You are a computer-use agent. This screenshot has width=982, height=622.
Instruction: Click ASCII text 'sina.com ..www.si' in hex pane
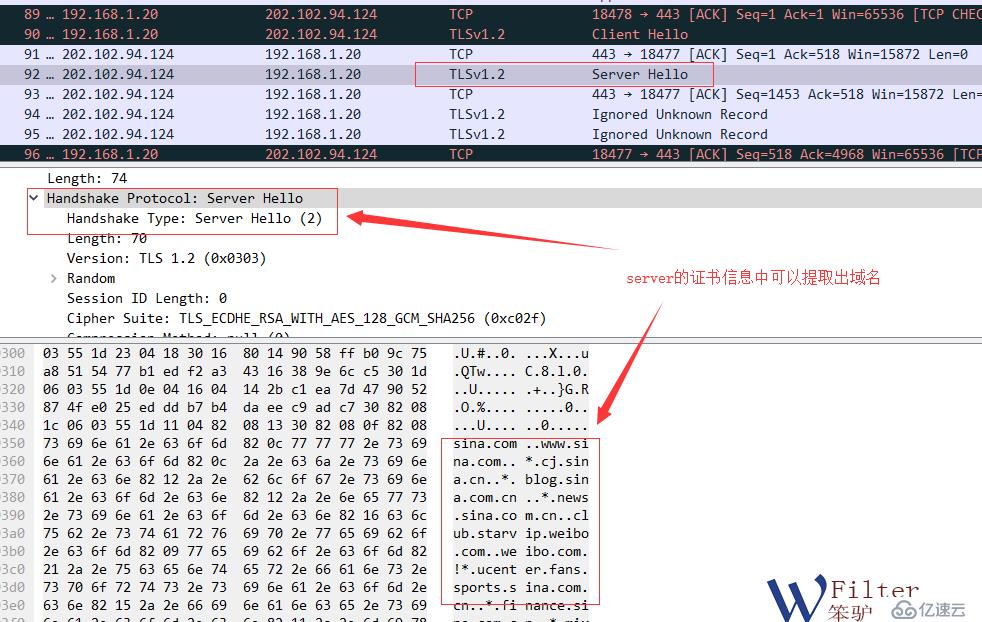click(x=521, y=443)
